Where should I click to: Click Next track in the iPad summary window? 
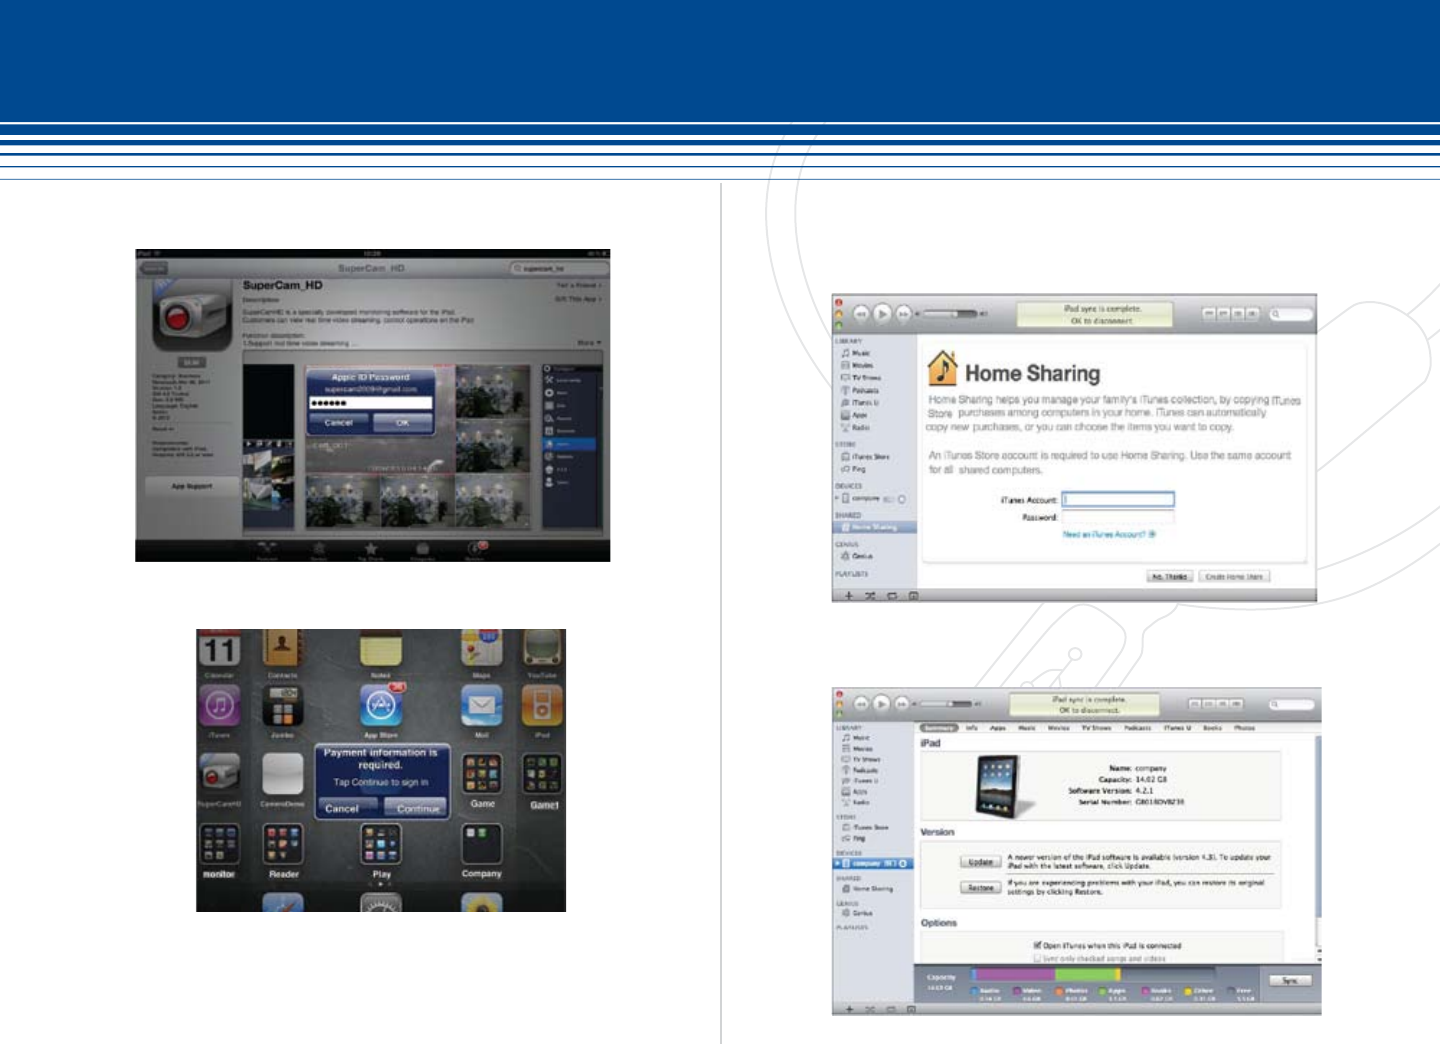(x=901, y=703)
